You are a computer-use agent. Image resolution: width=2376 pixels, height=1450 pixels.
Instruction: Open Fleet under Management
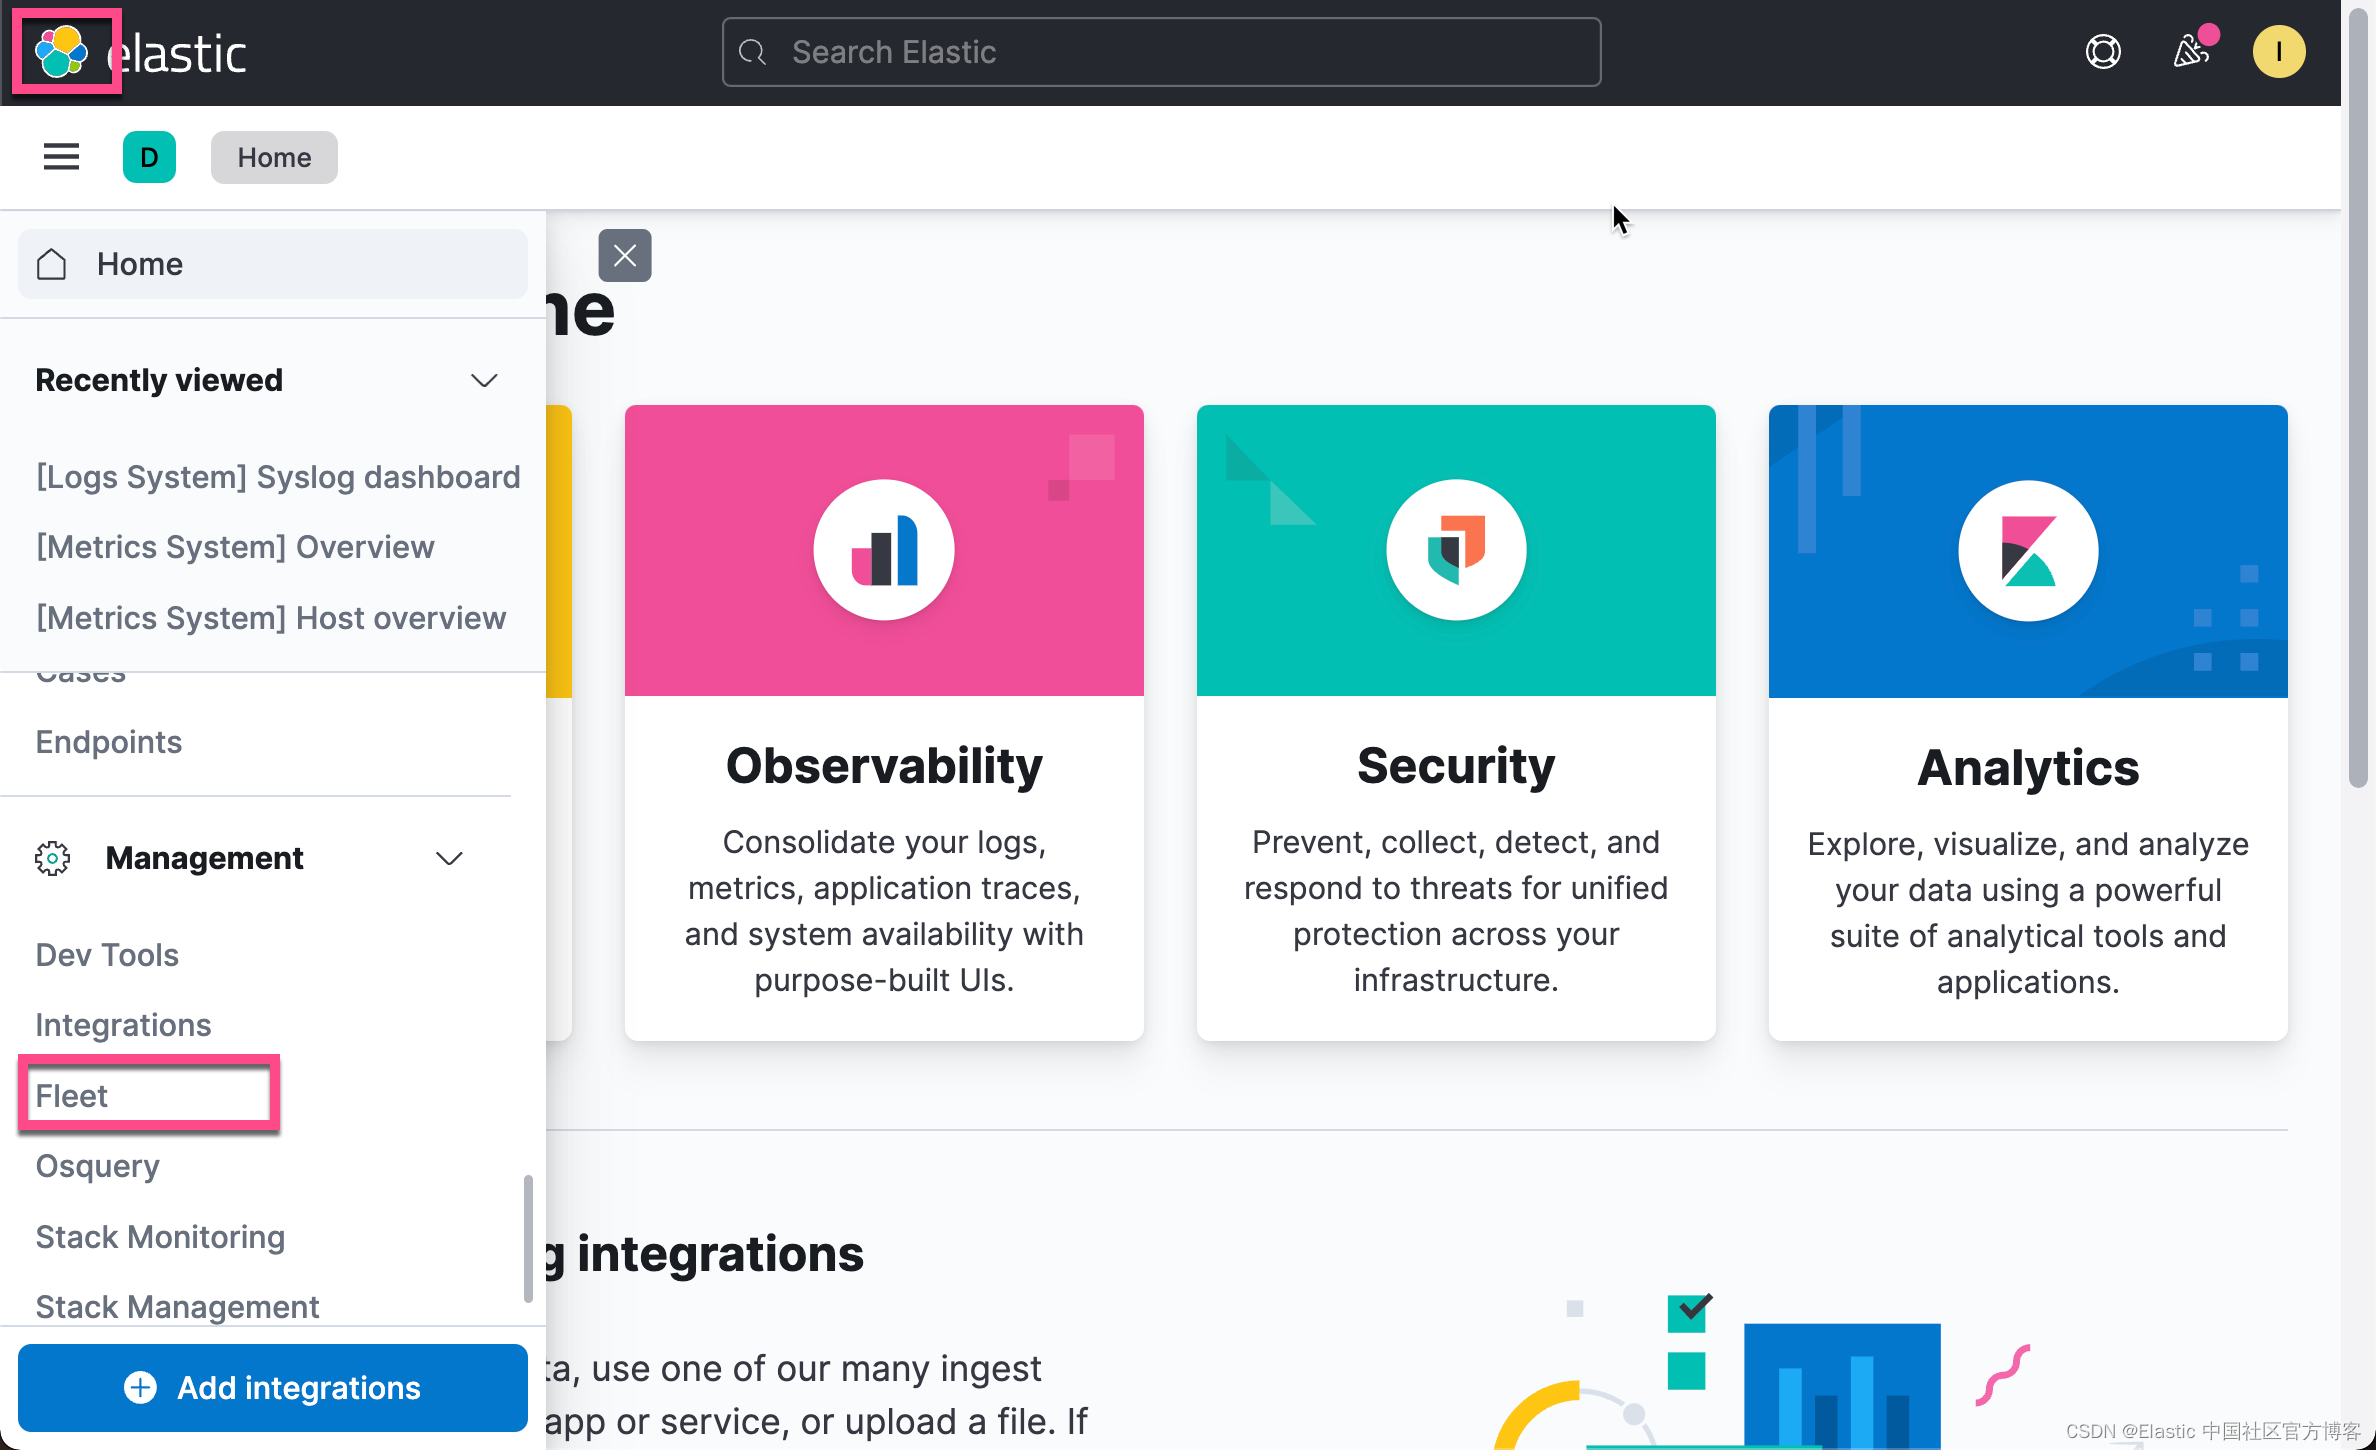[x=72, y=1095]
